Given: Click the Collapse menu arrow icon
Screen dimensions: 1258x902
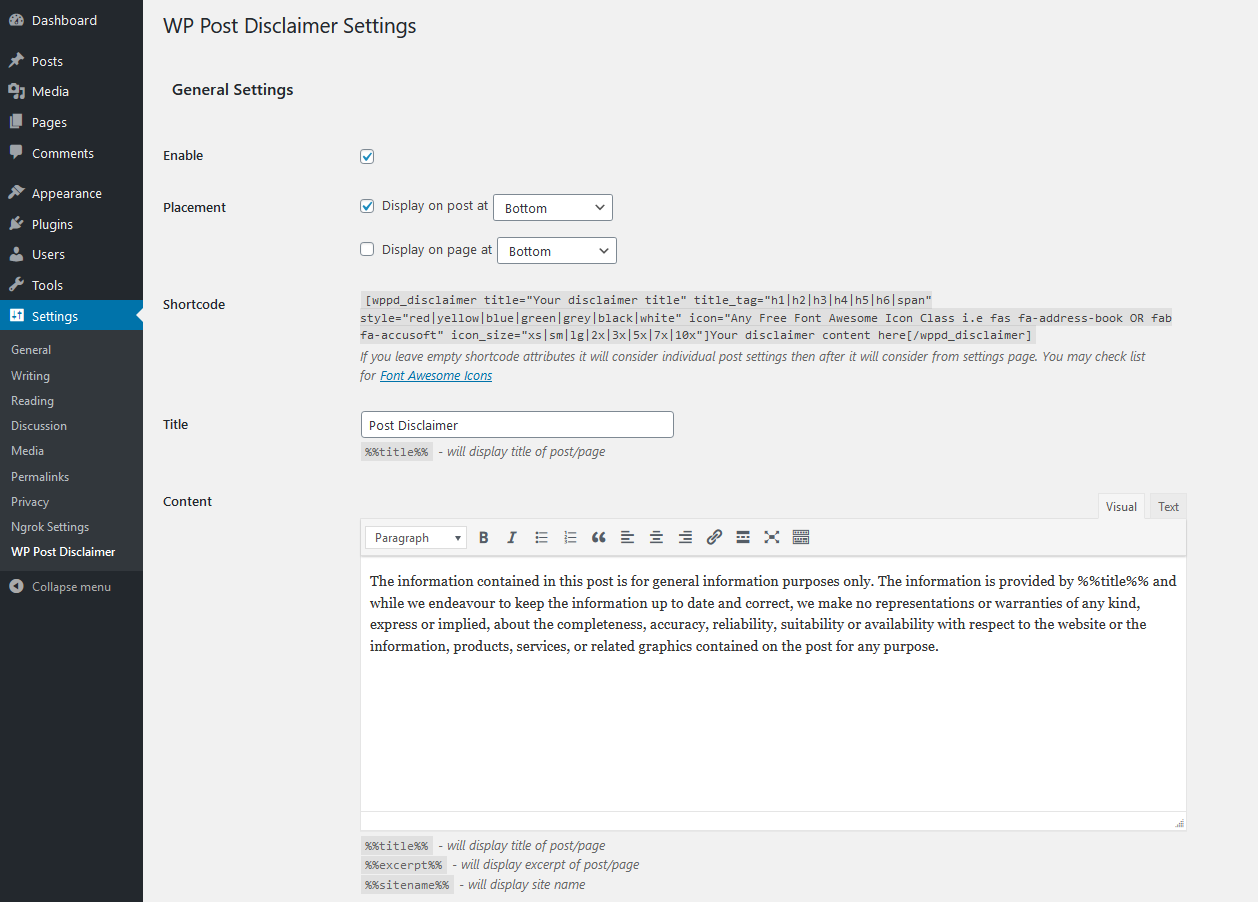Looking at the screenshot, I should click(x=16, y=587).
